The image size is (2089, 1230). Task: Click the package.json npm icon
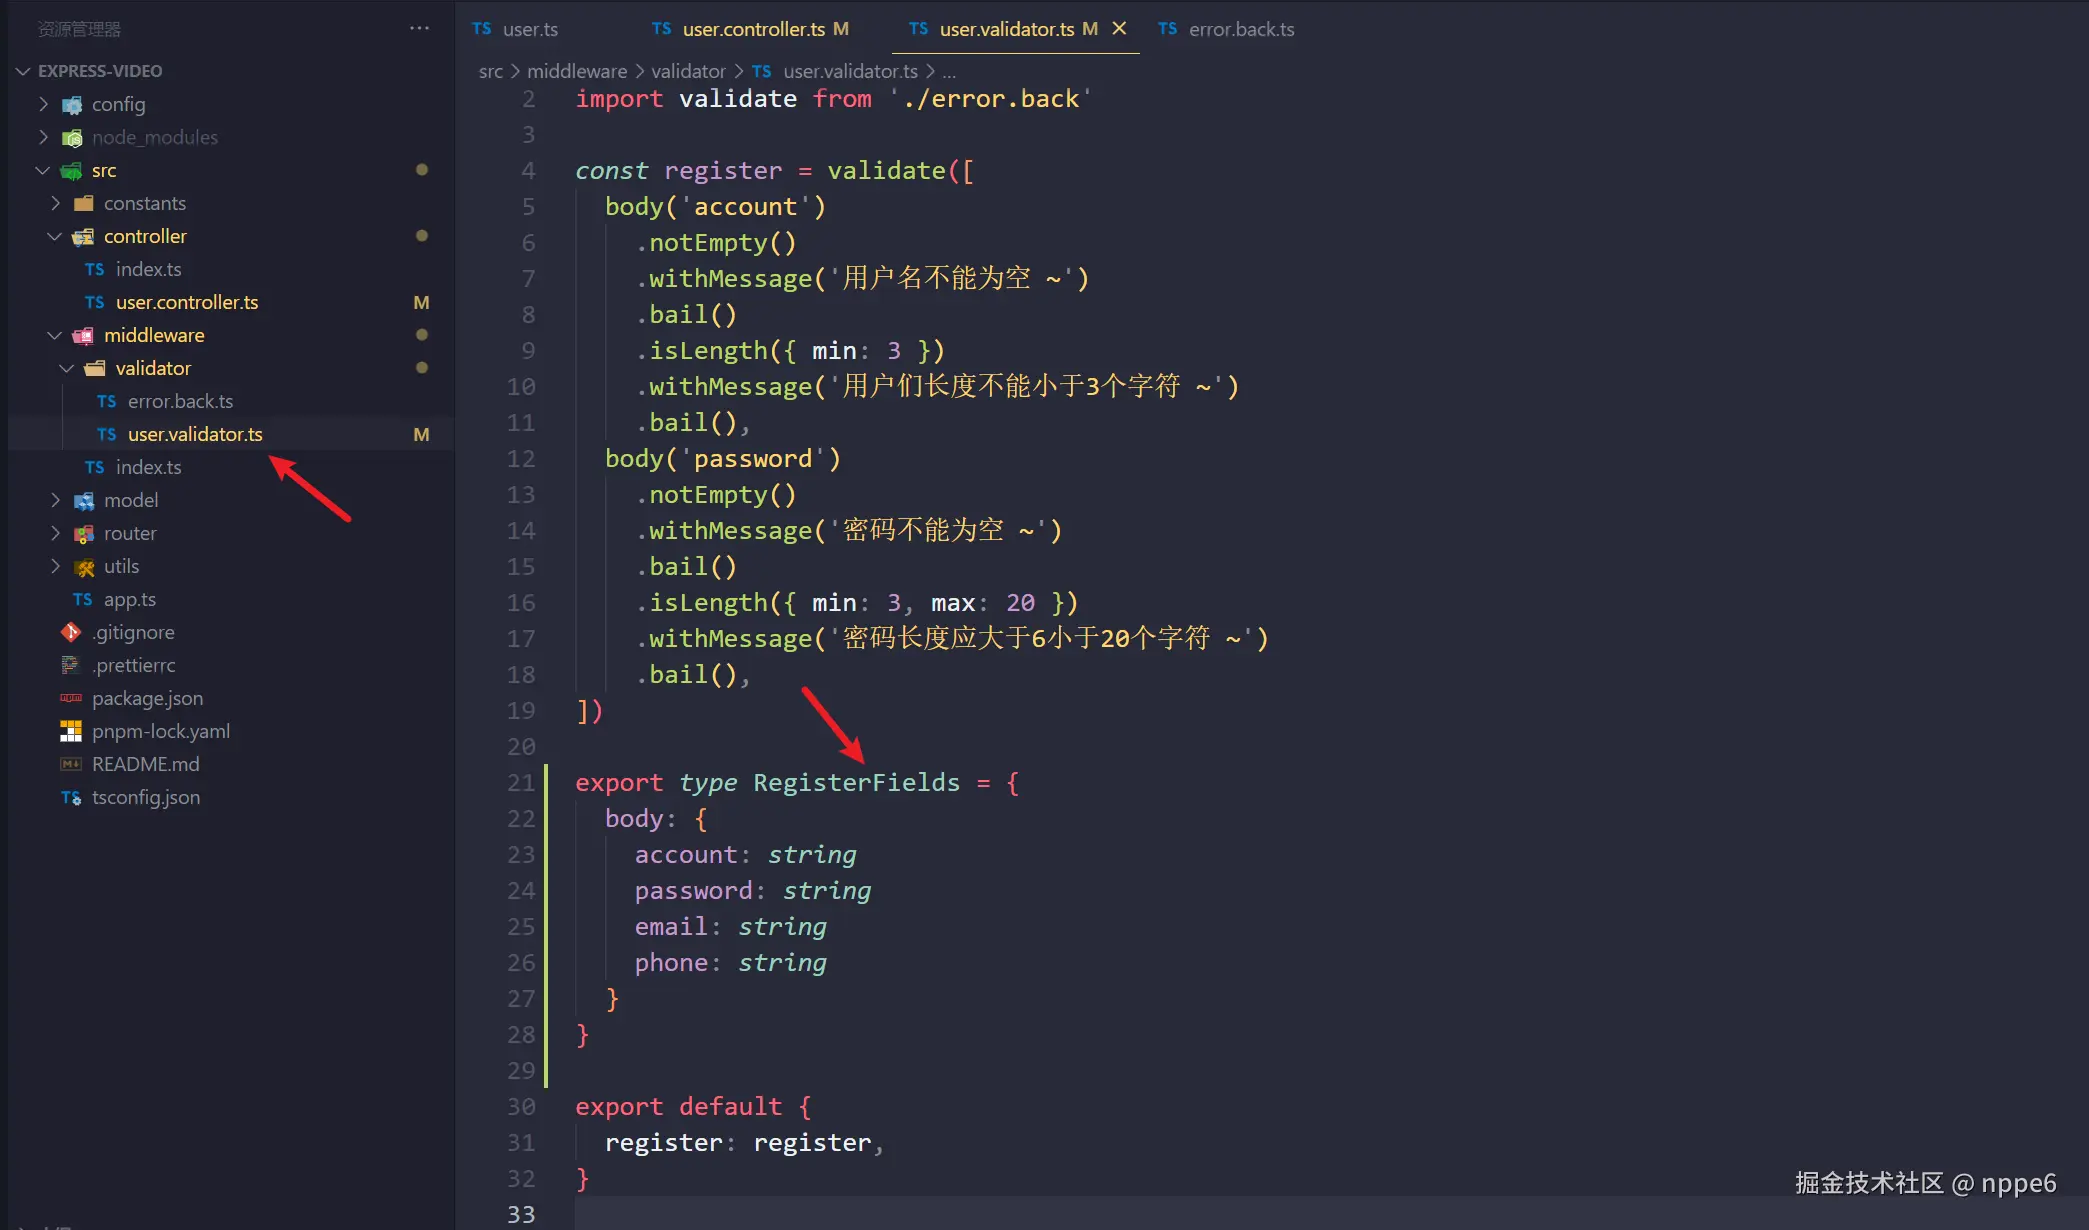[x=71, y=698]
